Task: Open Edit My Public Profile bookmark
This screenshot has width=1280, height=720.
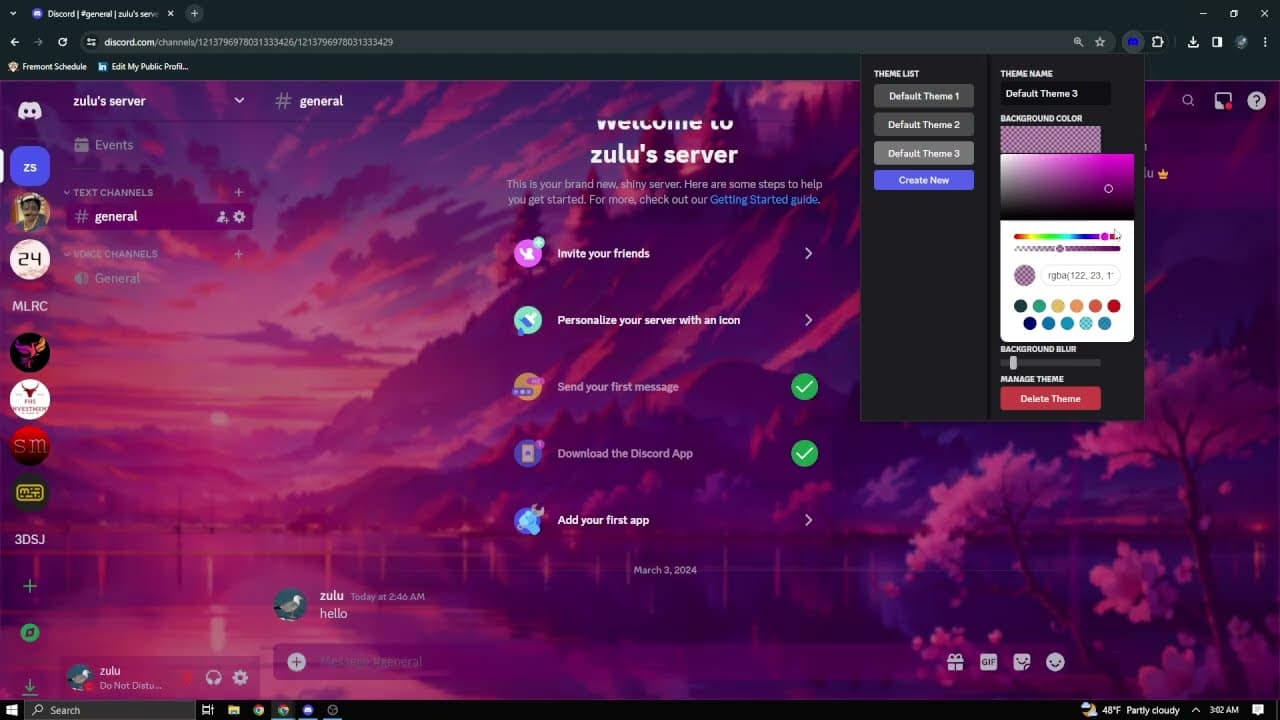Action: [143, 66]
